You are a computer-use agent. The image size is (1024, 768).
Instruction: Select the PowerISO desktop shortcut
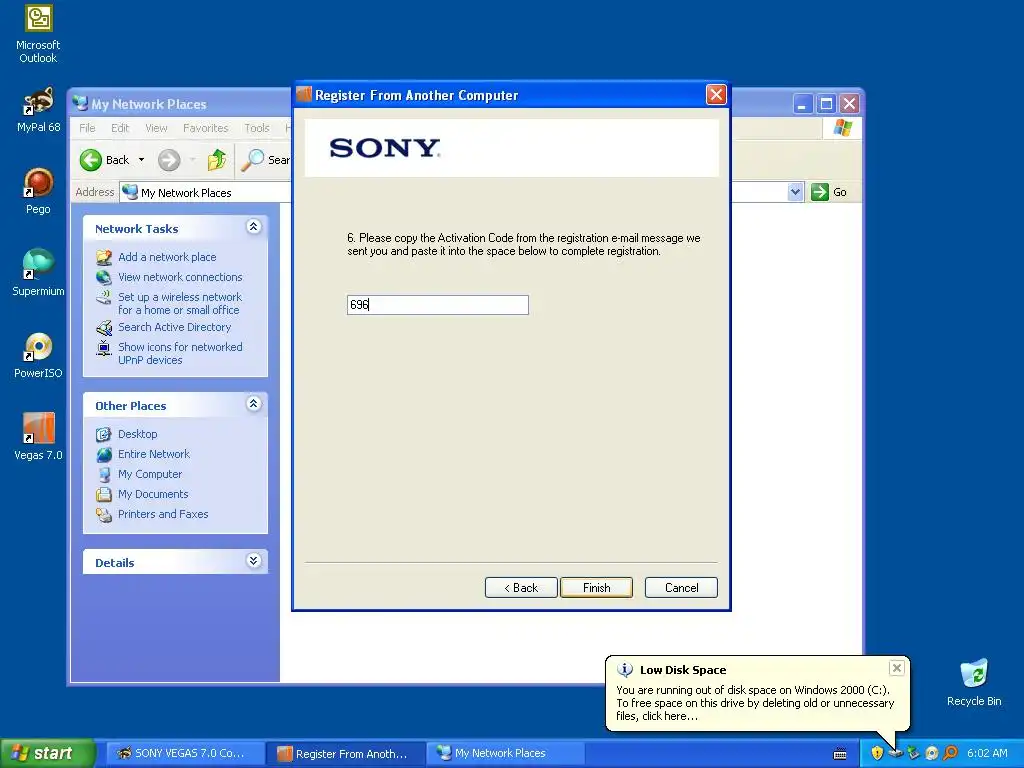[38, 355]
